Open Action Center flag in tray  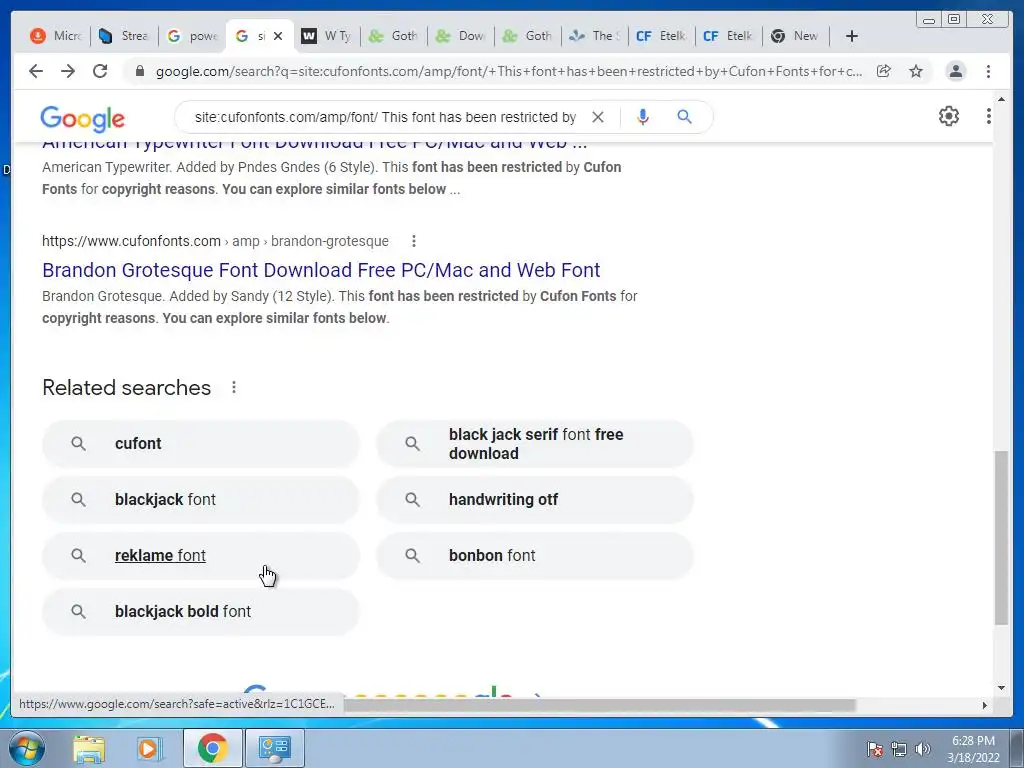point(874,749)
